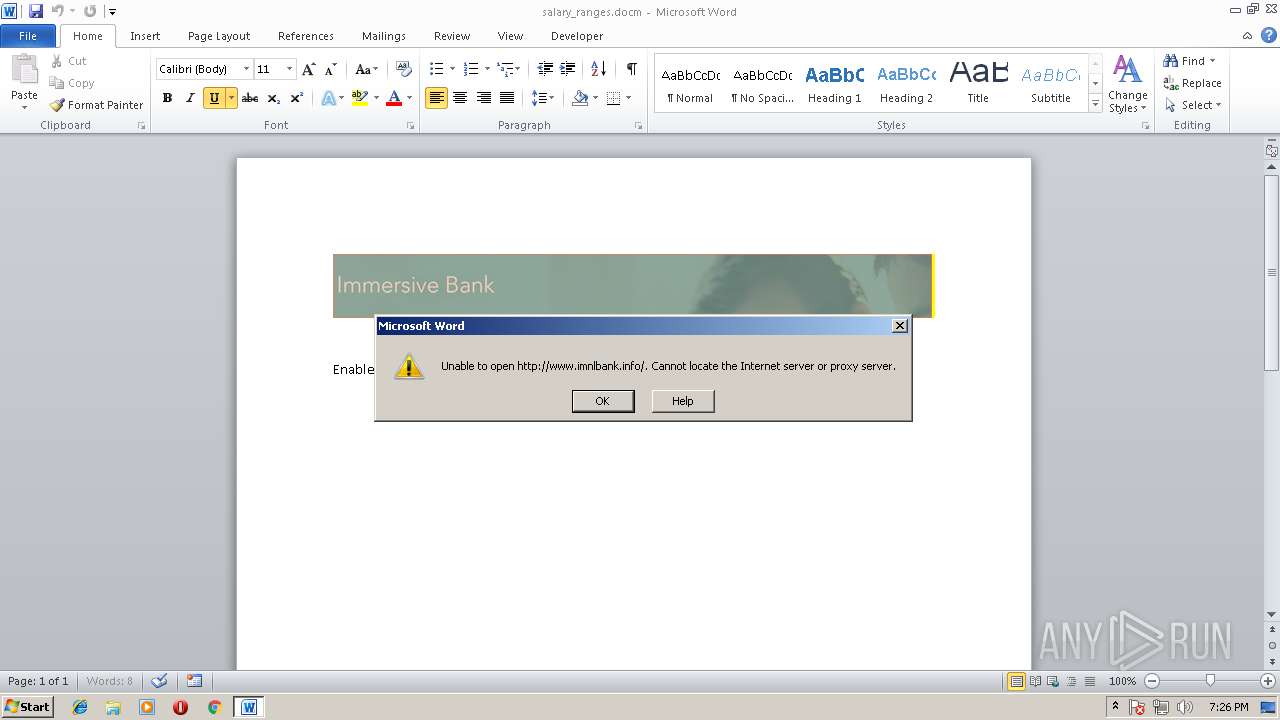Open the File tab
1280x720 pixels.
point(28,36)
